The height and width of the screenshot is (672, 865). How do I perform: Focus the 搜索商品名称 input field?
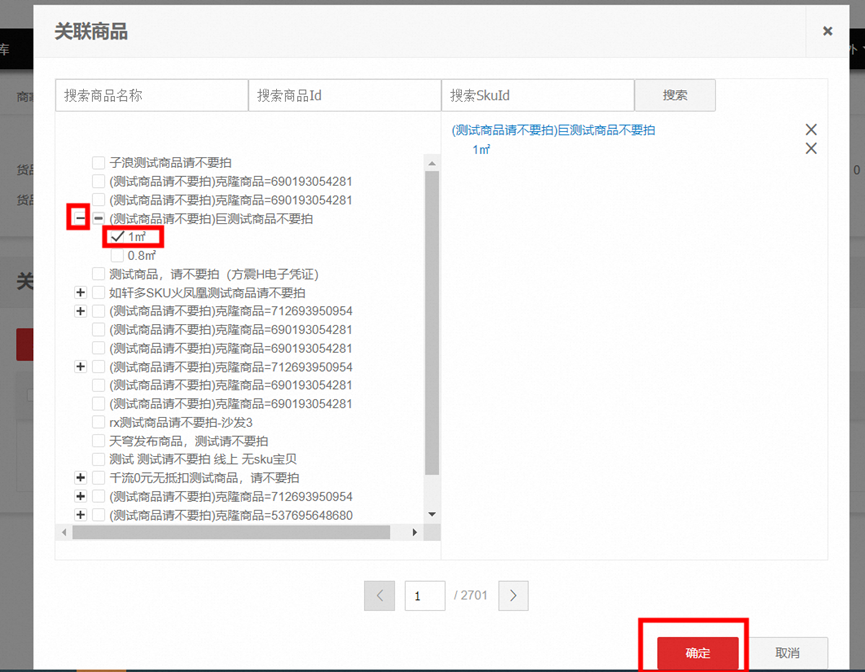151,95
